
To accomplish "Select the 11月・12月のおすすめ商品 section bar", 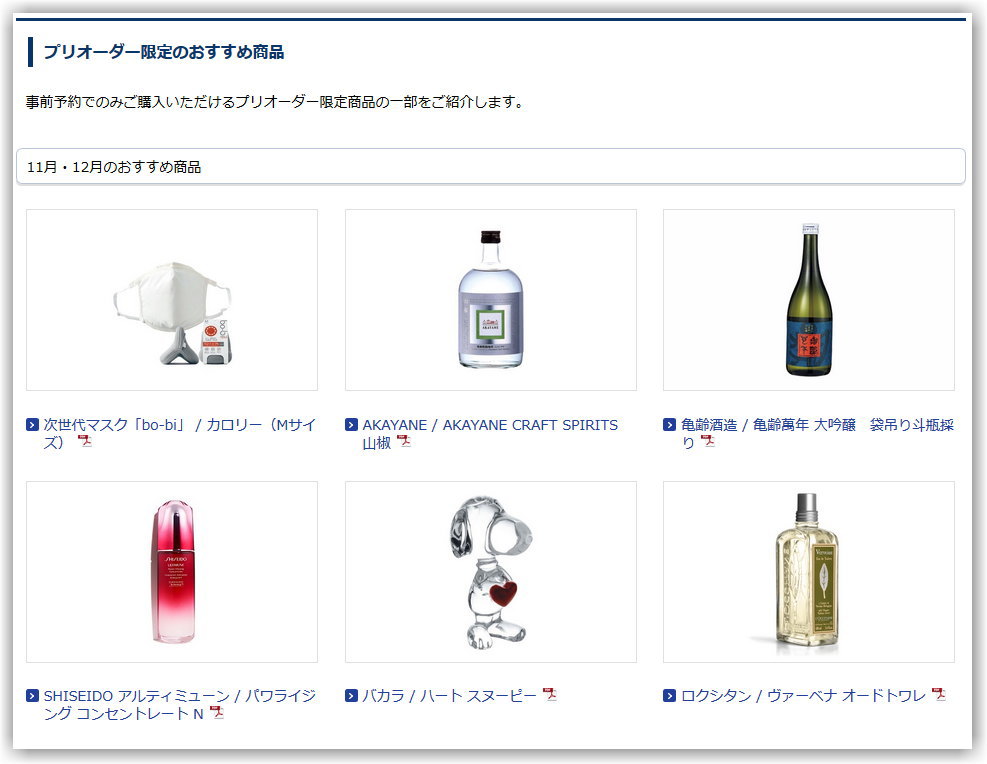I will (x=490, y=167).
